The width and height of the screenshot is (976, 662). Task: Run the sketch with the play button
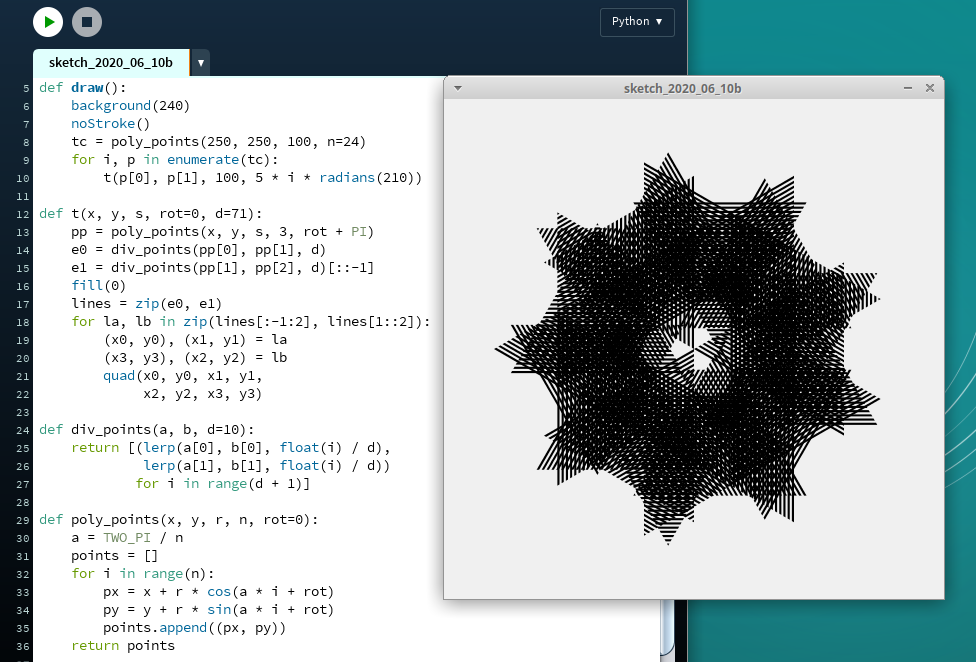click(x=47, y=21)
